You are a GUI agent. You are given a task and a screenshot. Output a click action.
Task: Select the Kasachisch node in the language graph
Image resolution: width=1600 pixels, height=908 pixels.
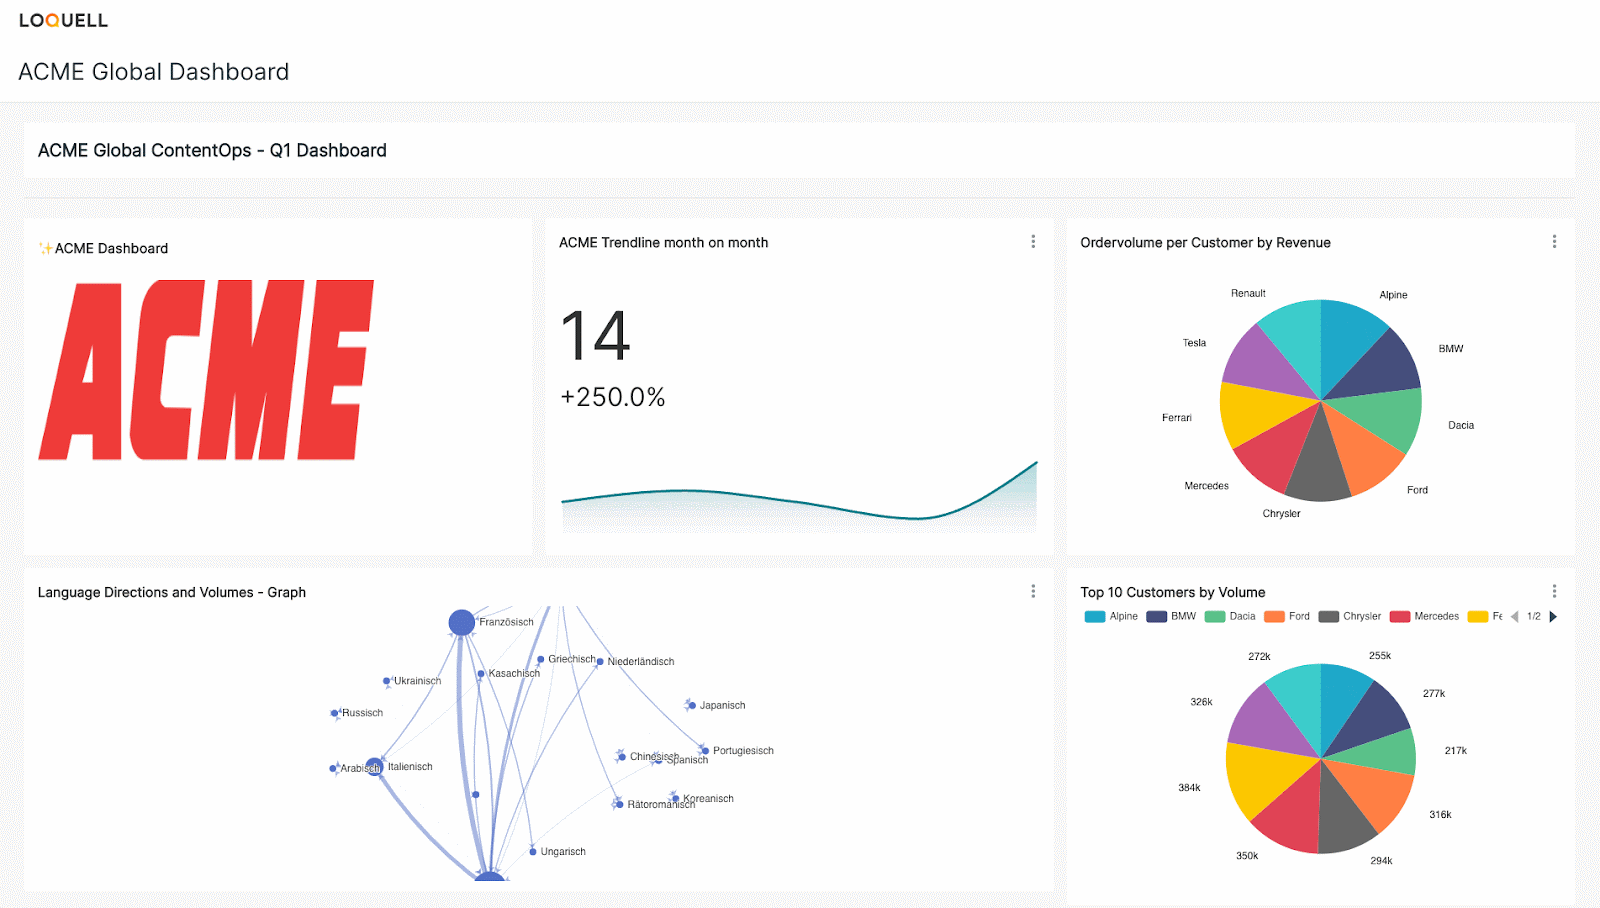(481, 674)
